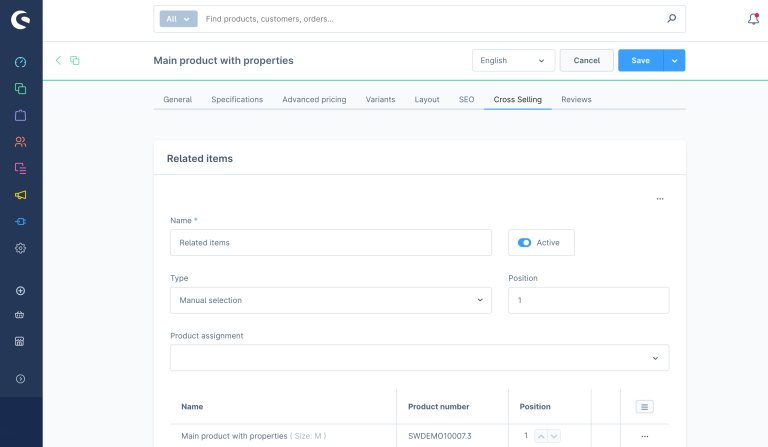
Task: Open the Settings gear icon in the sidebar
Action: [x=21, y=248]
